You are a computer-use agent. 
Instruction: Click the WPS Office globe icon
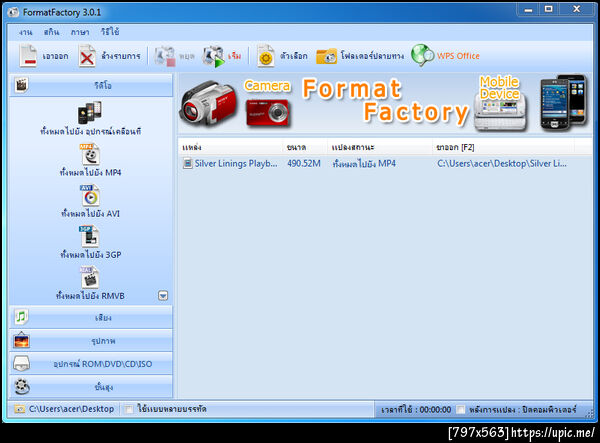[422, 55]
